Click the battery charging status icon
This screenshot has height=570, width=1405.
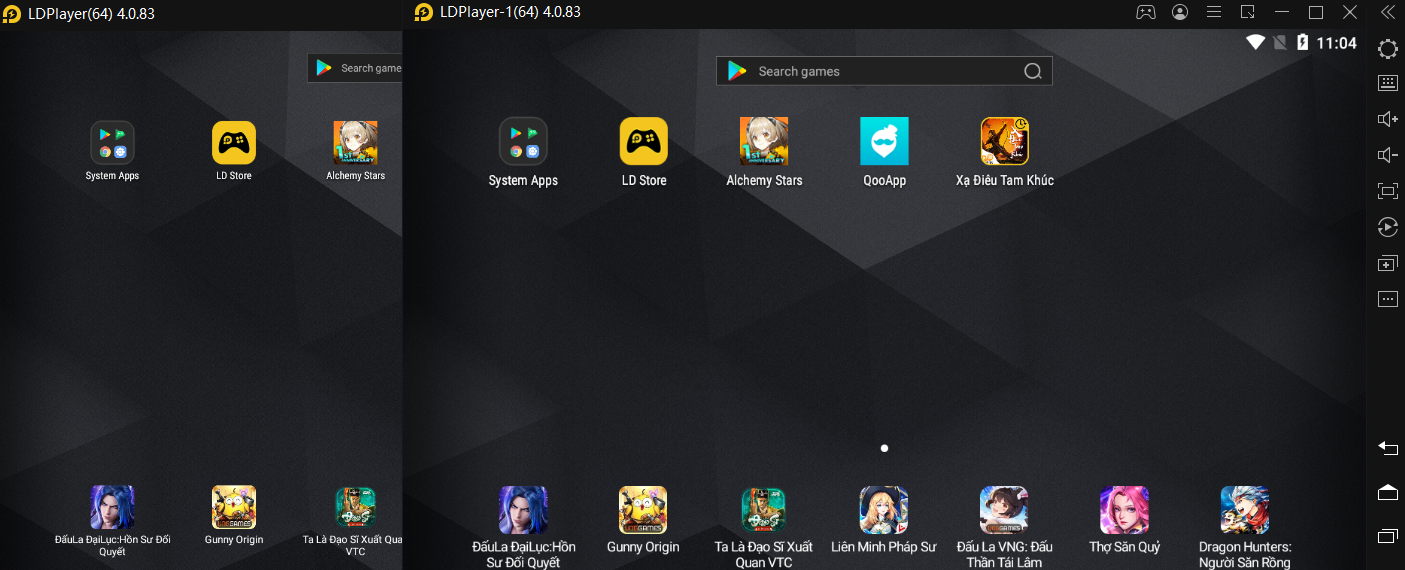click(1302, 42)
